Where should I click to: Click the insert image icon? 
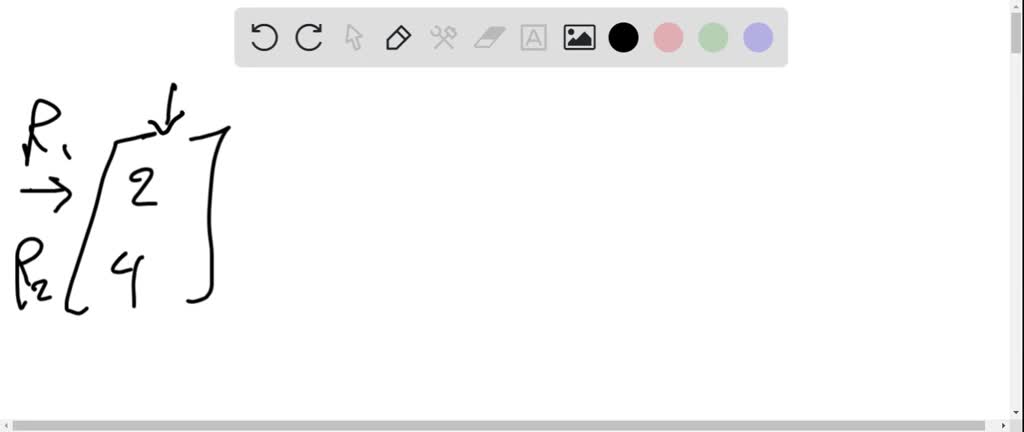pos(579,38)
